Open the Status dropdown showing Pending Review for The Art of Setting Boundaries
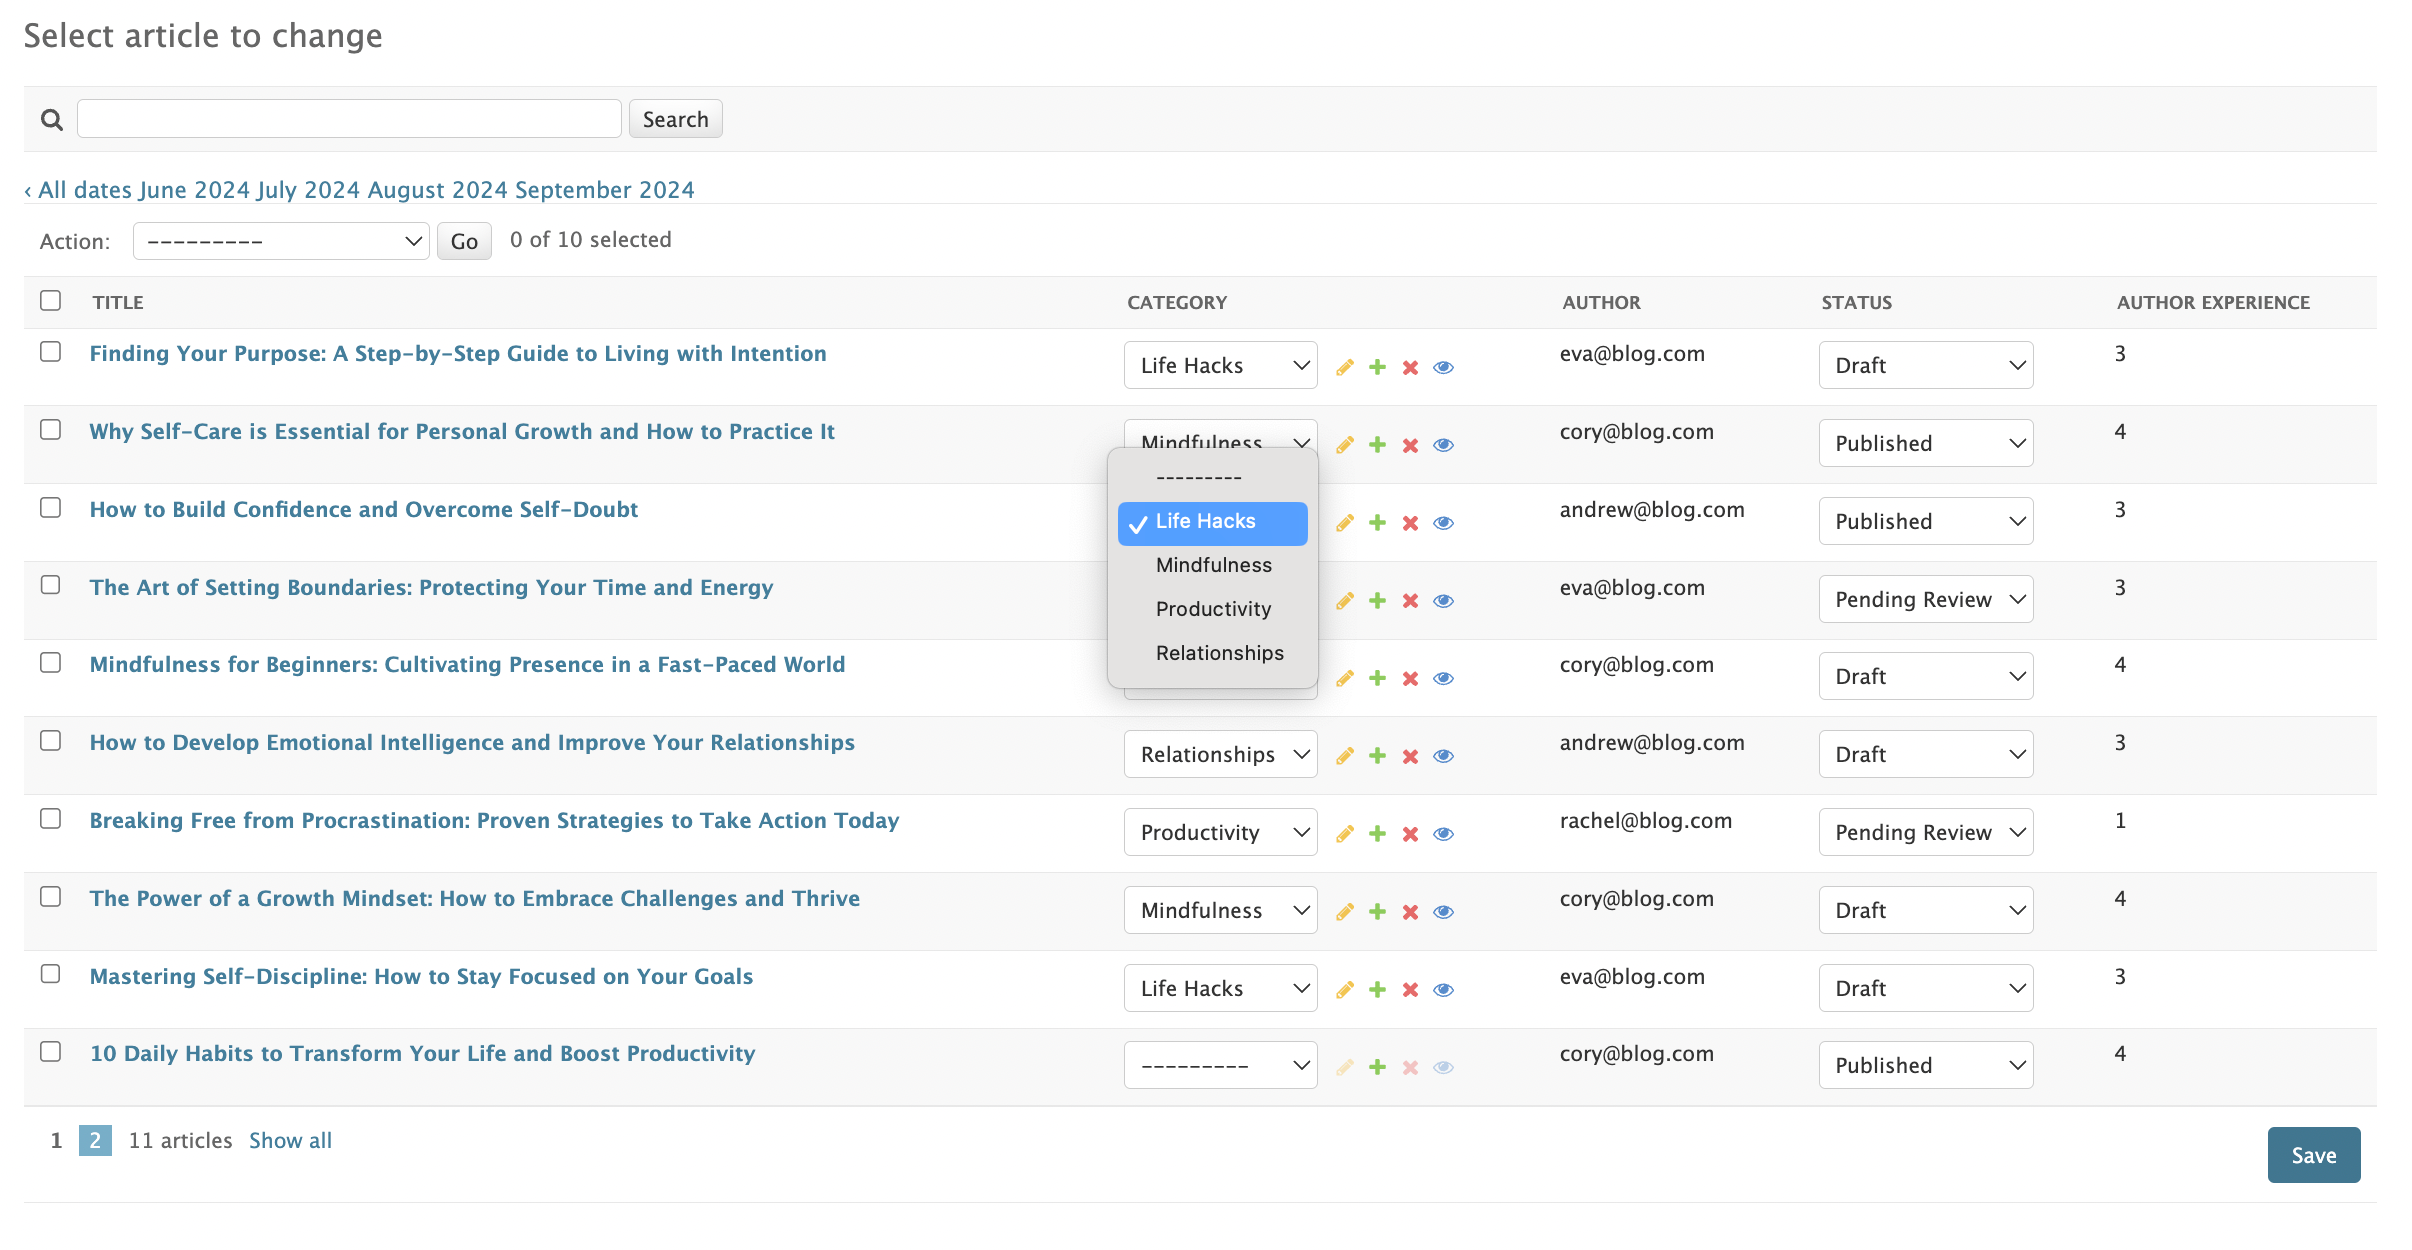Viewport: 2412px width, 1250px height. pyautogui.click(x=1925, y=598)
